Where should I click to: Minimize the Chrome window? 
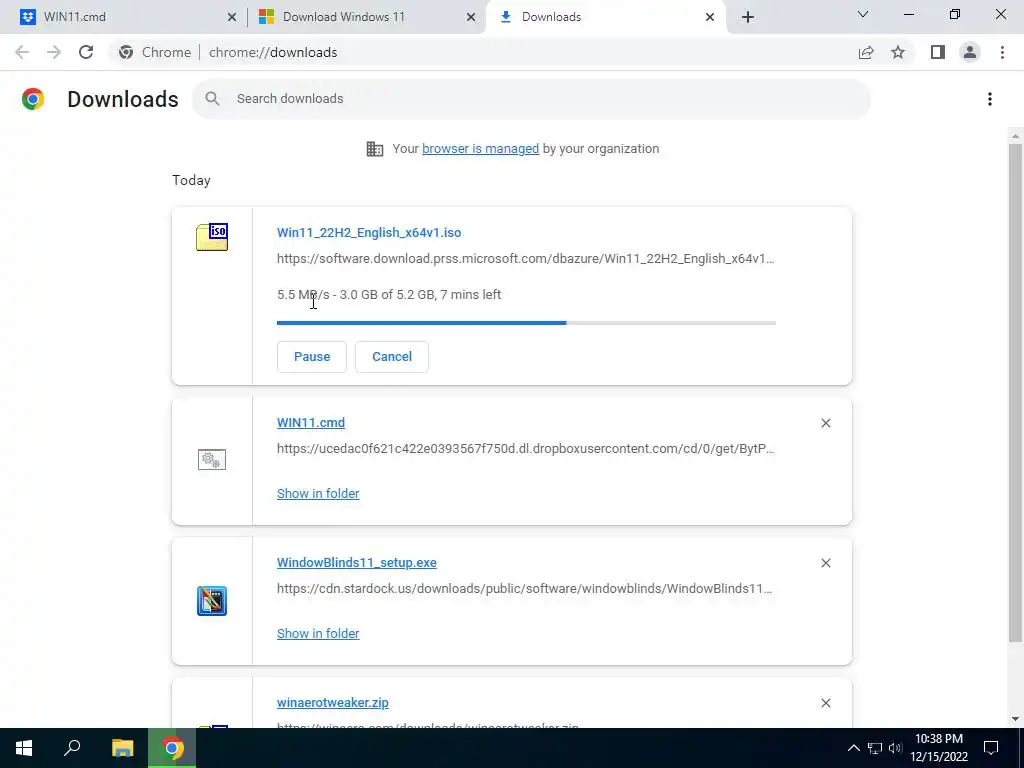coord(908,14)
